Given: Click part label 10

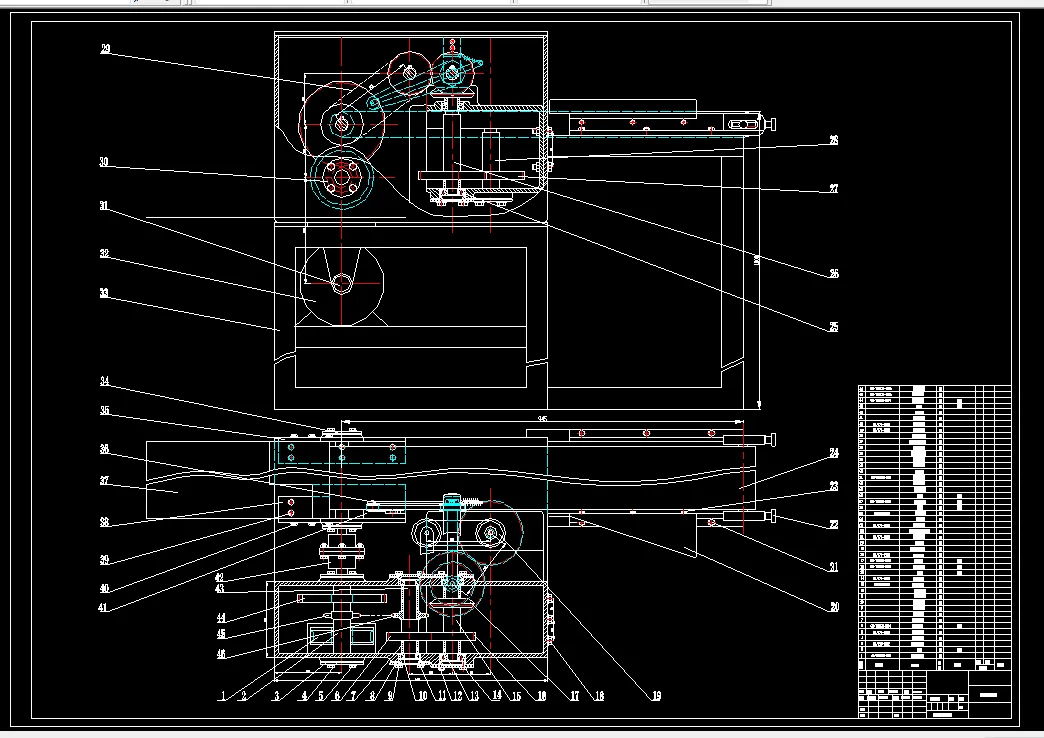Looking at the screenshot, I should 422,697.
